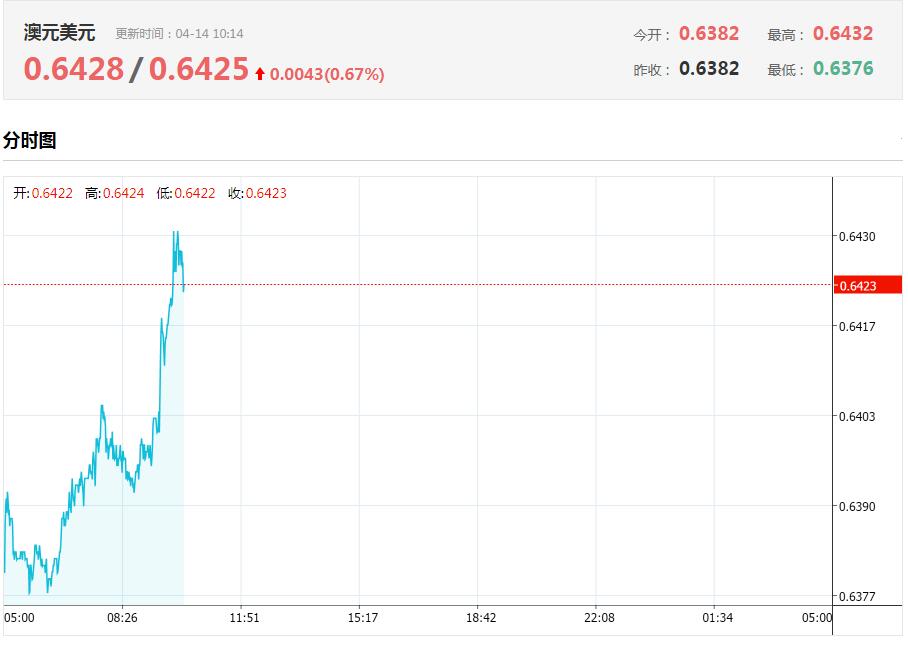Click the 22:08 time axis label
This screenshot has width=908, height=647.
[598, 618]
